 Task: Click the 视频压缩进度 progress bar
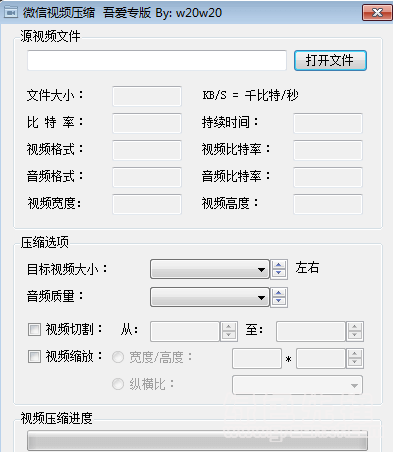click(197, 441)
